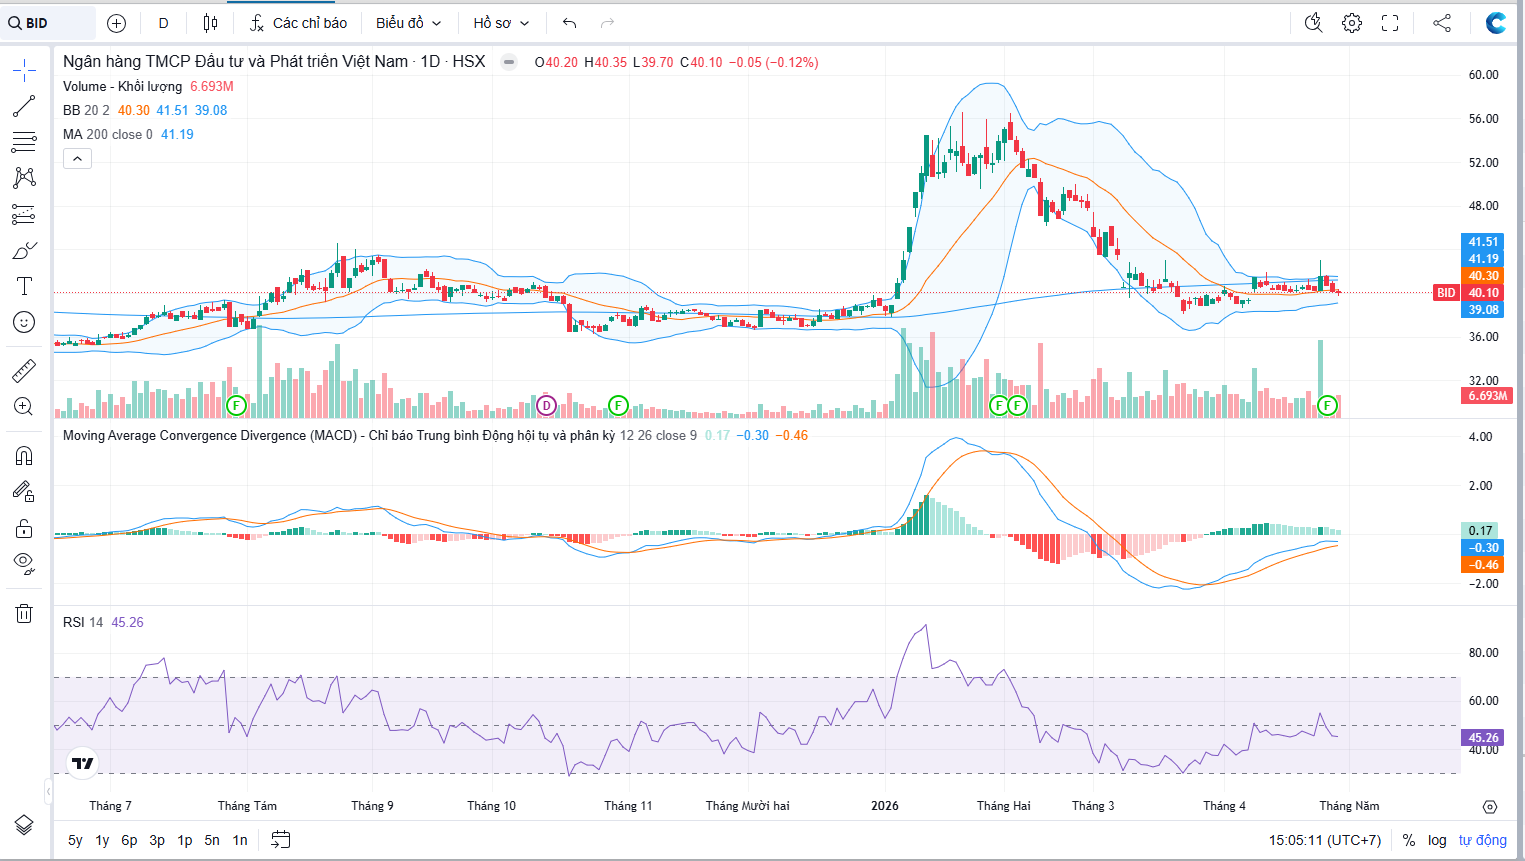Click the purple D dividend marker
This screenshot has width=1525, height=861.
pos(546,405)
